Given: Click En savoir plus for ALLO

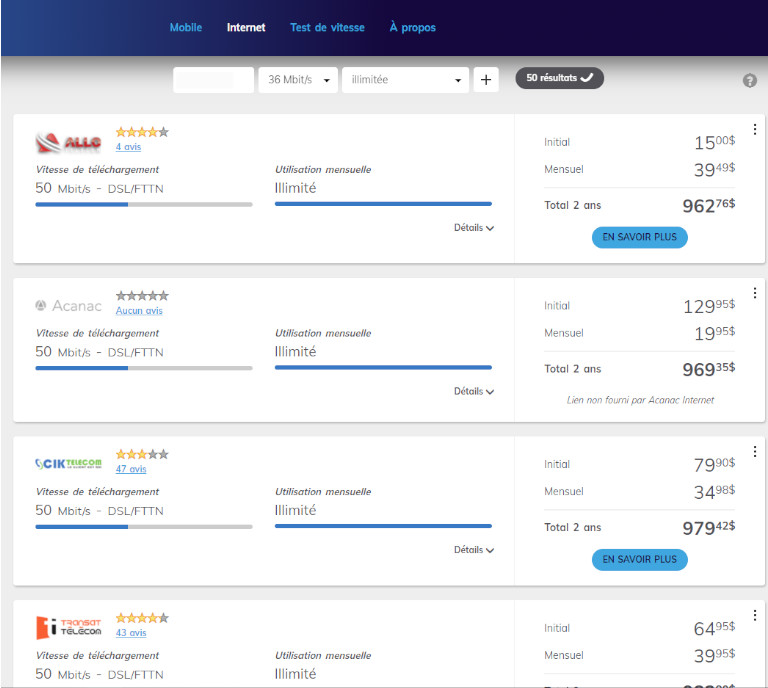Looking at the screenshot, I should 639,238.
